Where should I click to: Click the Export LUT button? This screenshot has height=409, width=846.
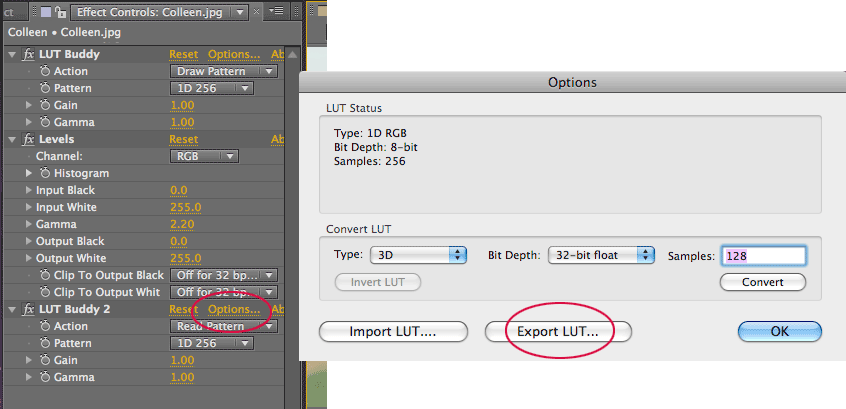(558, 331)
